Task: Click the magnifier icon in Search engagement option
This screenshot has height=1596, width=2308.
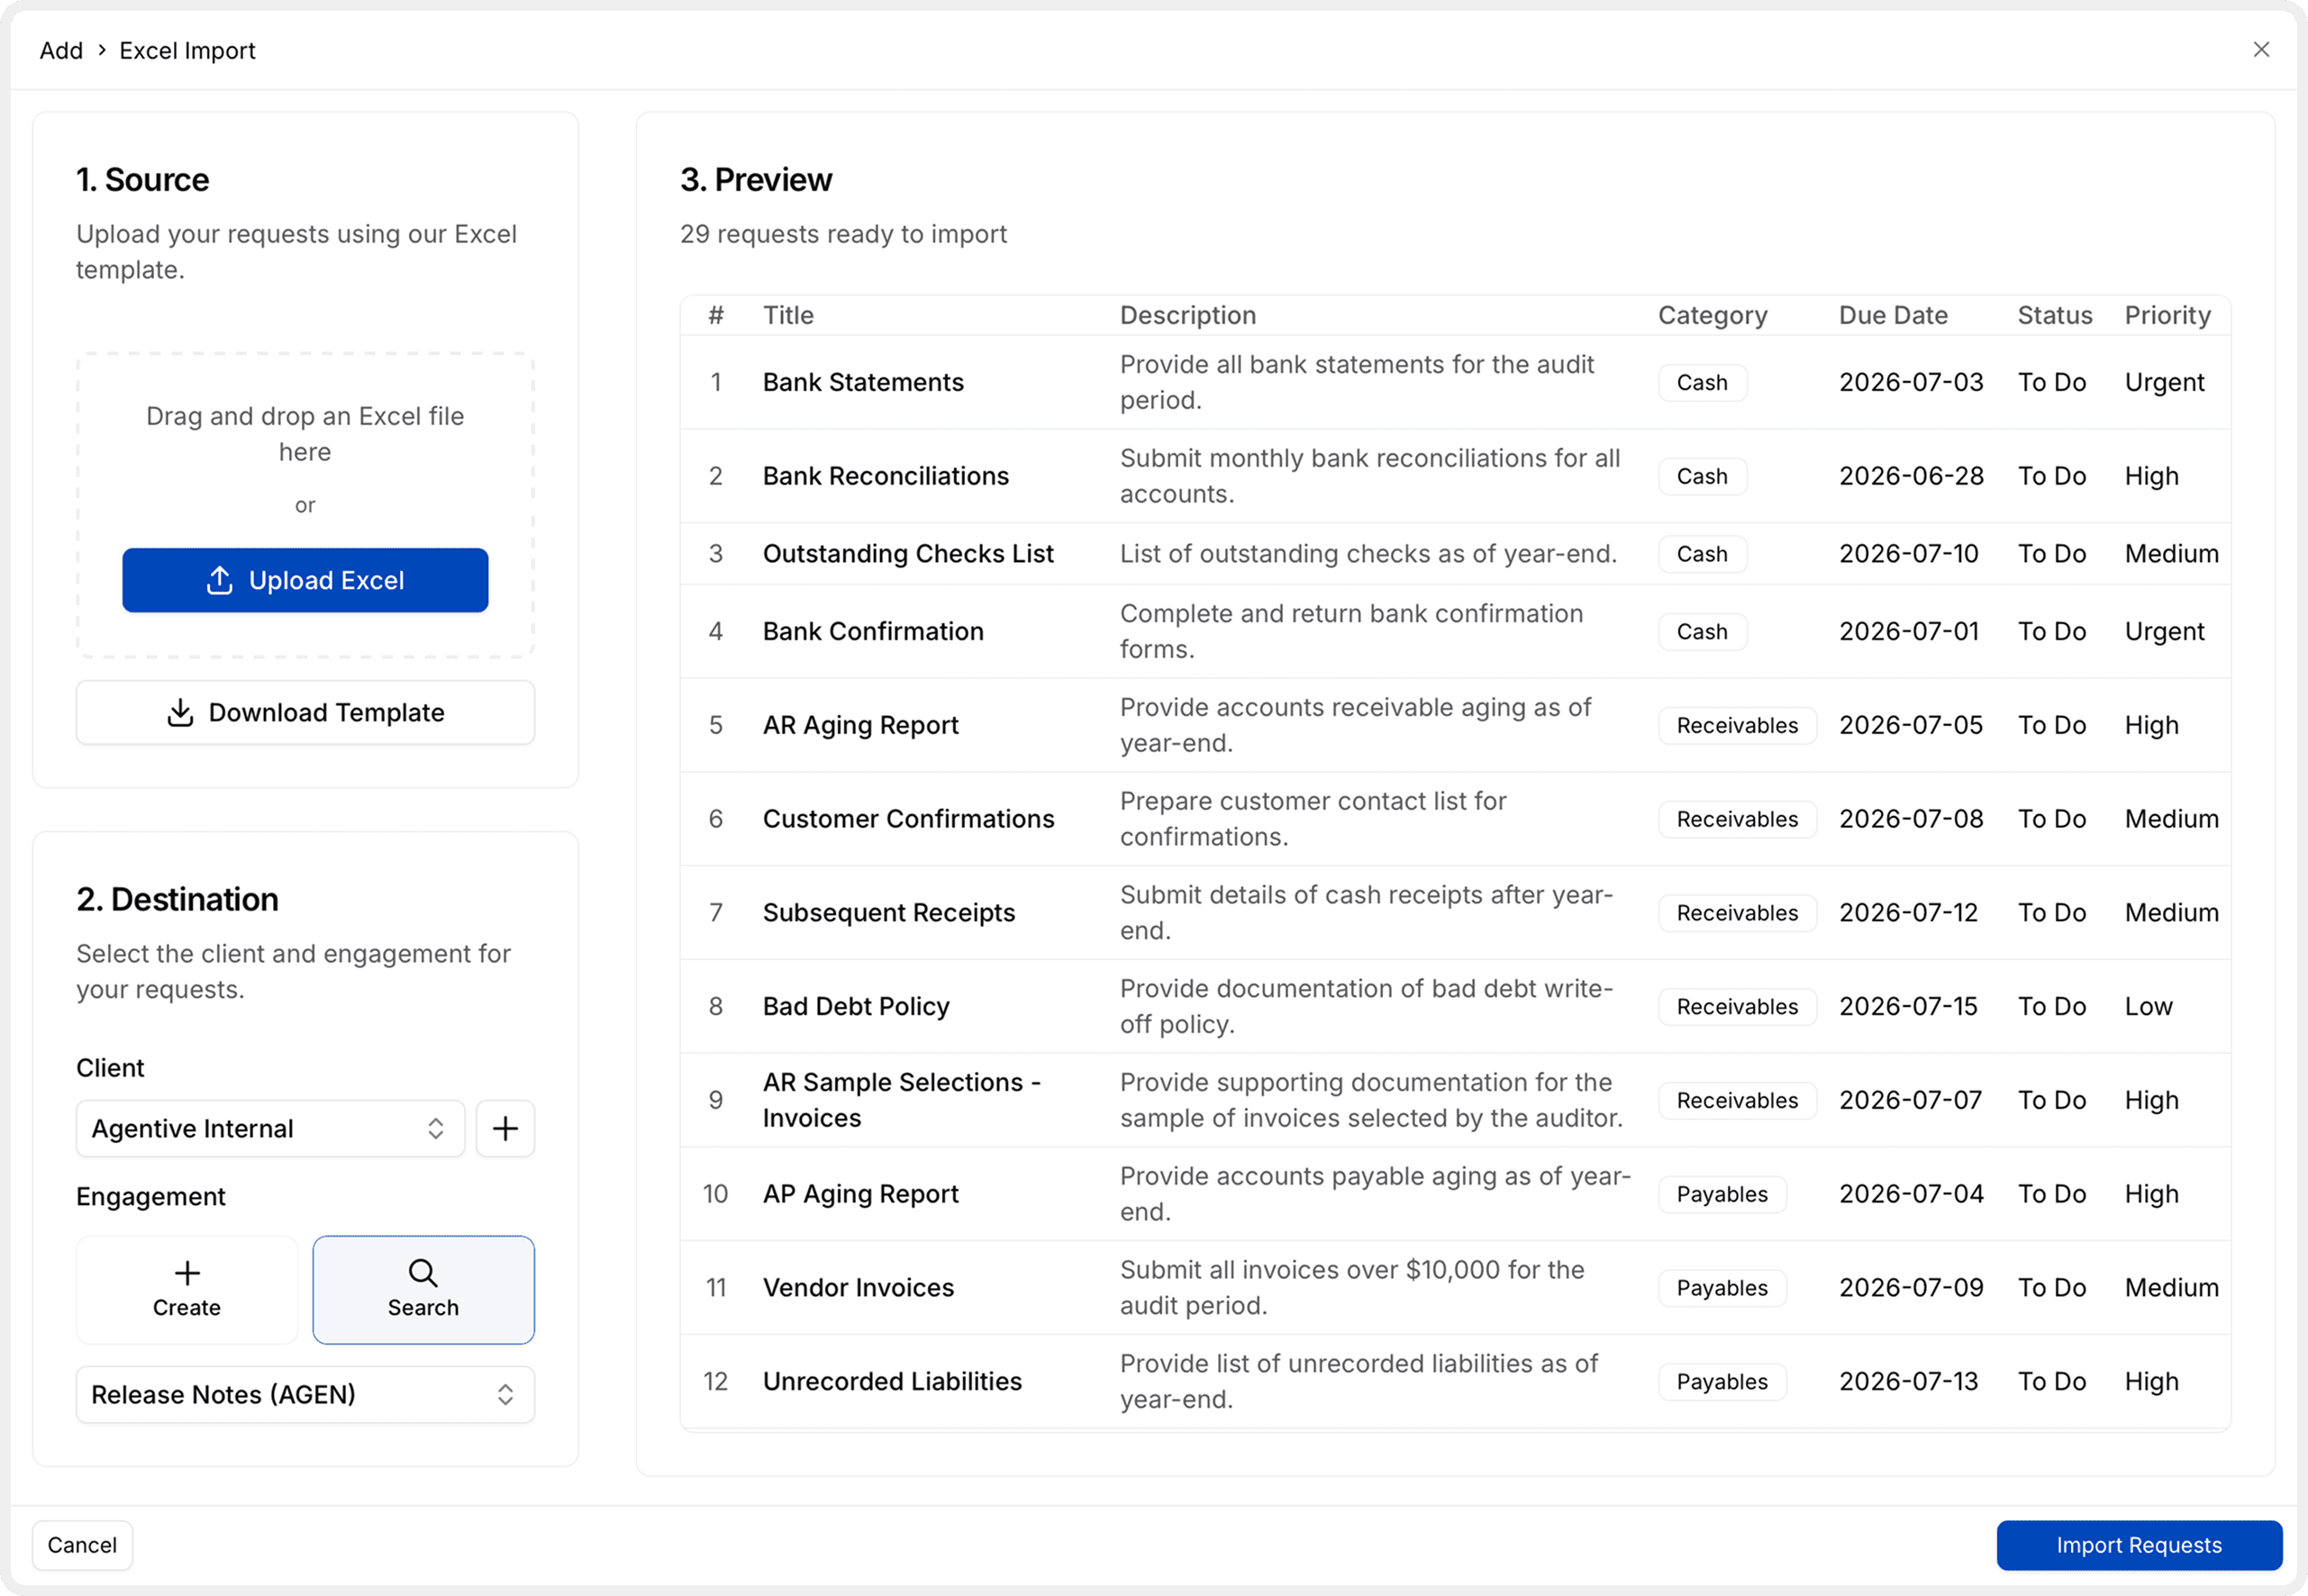Action: [423, 1273]
